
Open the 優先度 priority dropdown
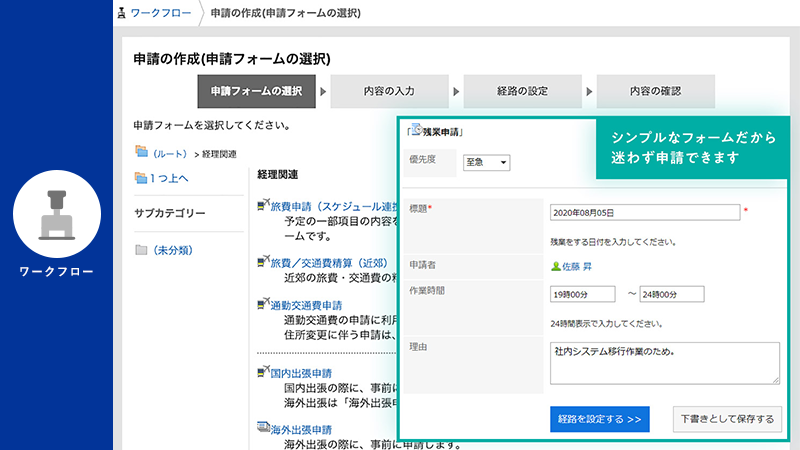pyautogui.click(x=486, y=163)
